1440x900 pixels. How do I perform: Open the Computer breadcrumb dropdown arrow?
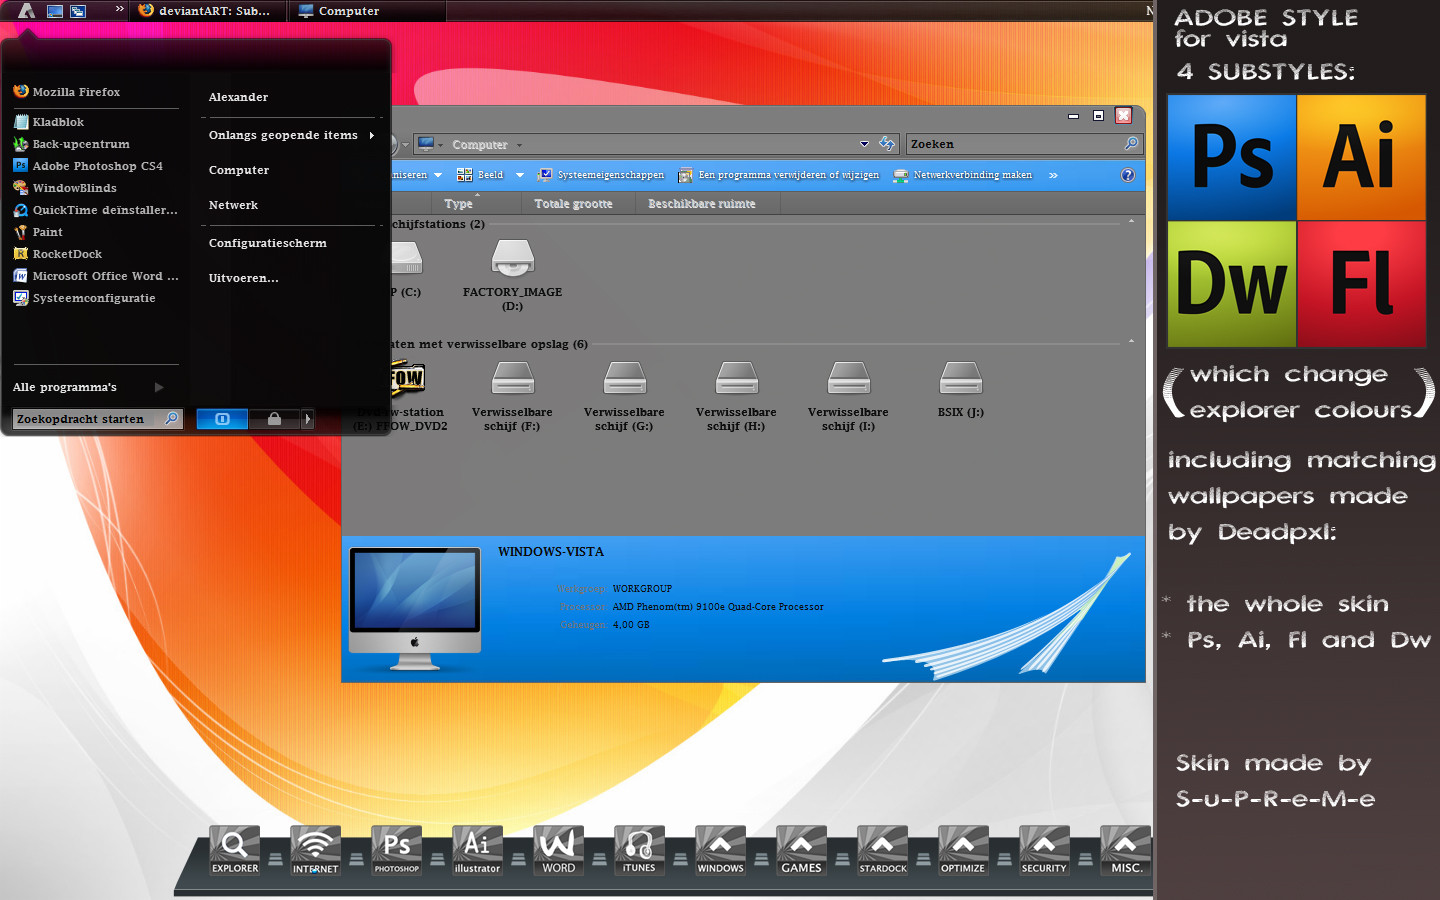519,145
